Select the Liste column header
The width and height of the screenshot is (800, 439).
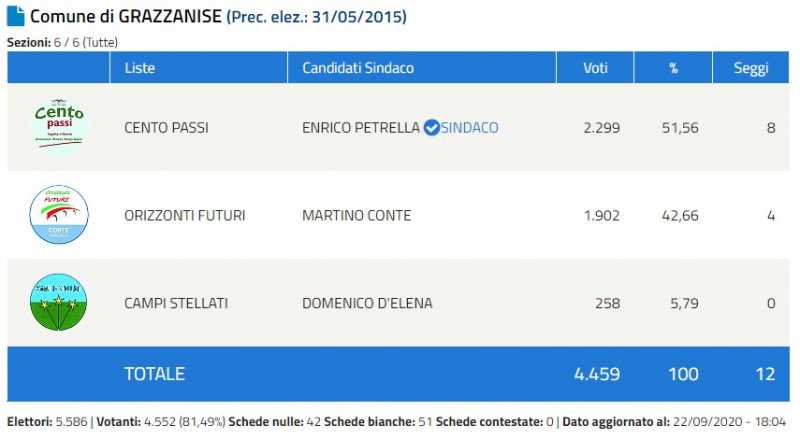coord(139,68)
